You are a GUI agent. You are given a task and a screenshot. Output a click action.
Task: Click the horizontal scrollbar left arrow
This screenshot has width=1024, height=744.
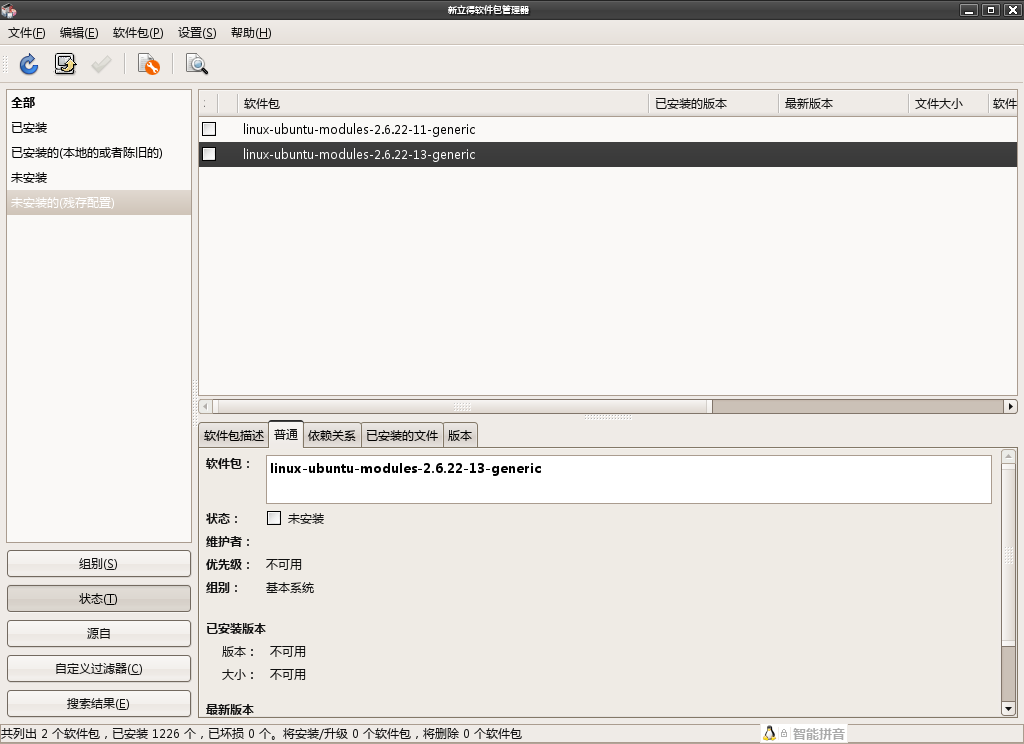pos(205,406)
